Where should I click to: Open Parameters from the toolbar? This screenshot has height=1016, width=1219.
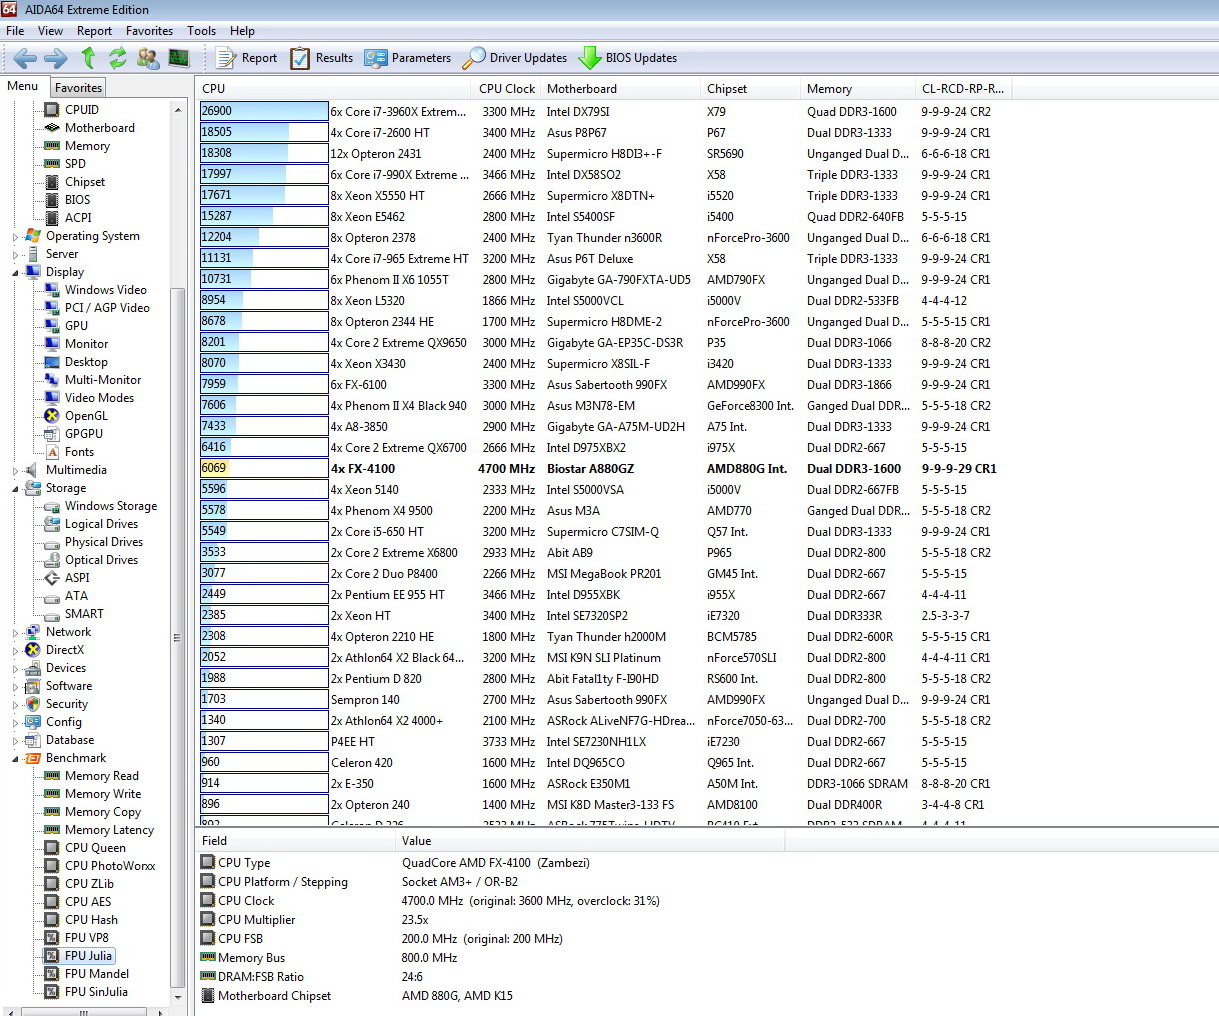click(x=408, y=58)
